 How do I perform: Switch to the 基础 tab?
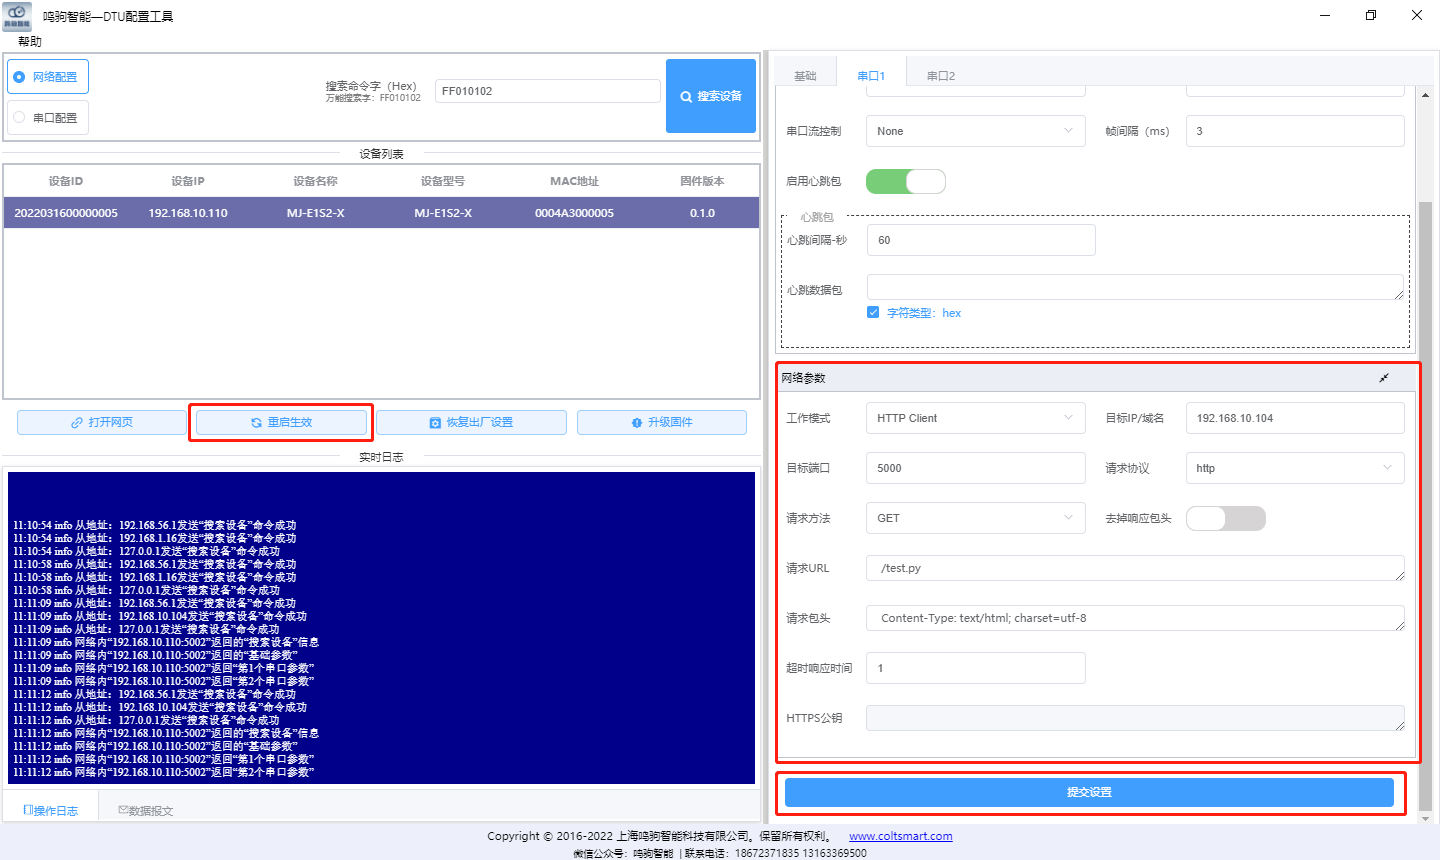click(805, 76)
